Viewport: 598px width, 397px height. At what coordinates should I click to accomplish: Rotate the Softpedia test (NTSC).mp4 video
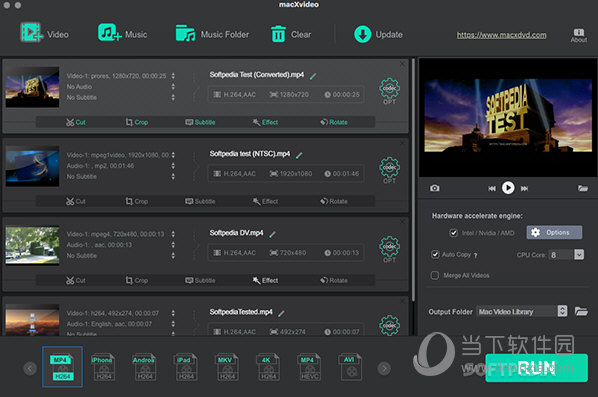point(334,201)
